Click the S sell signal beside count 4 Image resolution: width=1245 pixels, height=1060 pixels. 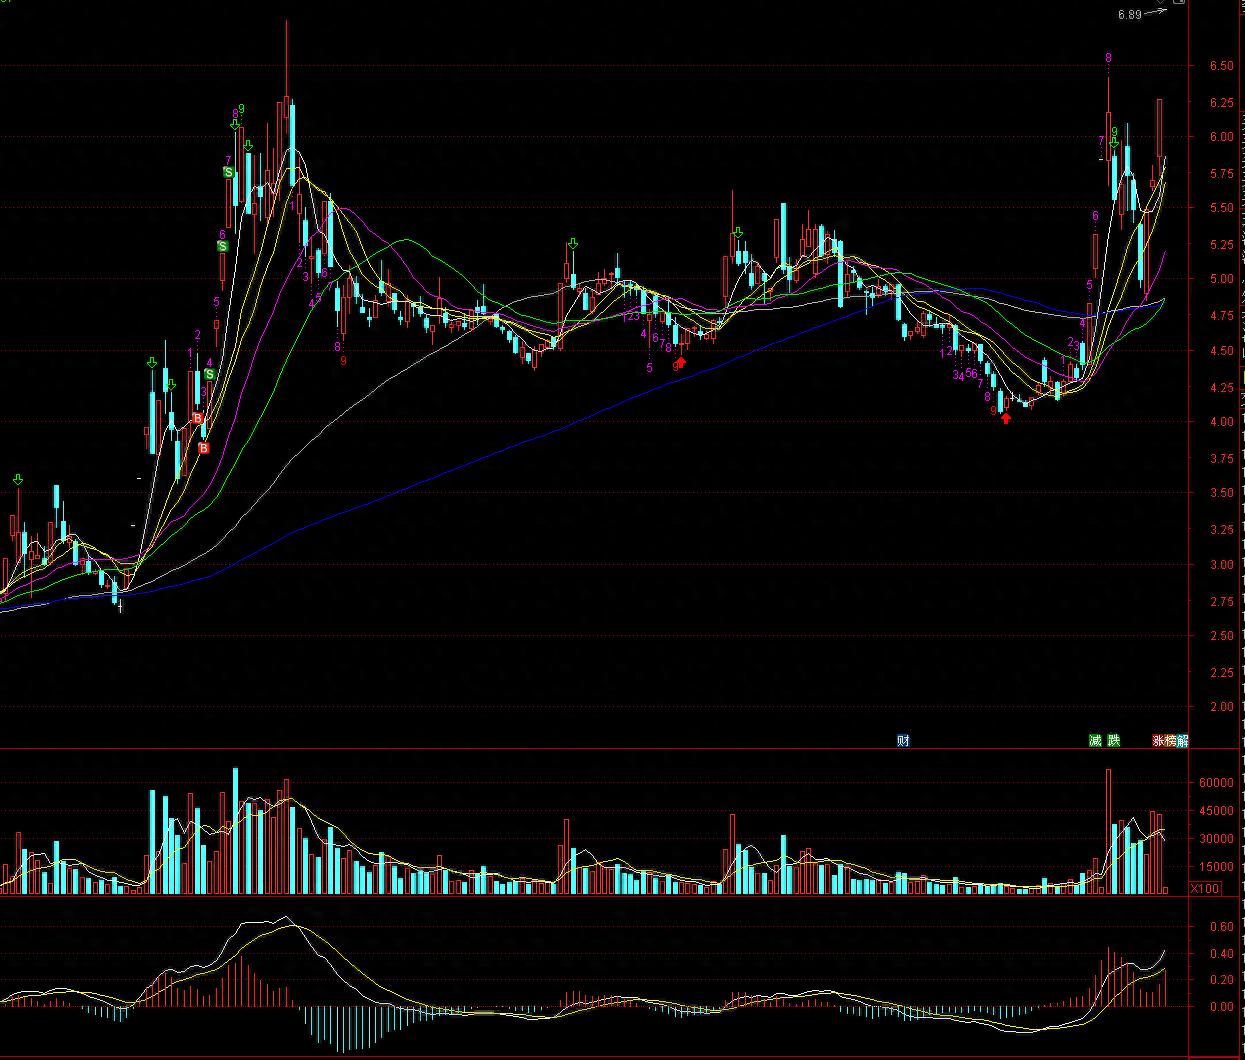[x=210, y=374]
